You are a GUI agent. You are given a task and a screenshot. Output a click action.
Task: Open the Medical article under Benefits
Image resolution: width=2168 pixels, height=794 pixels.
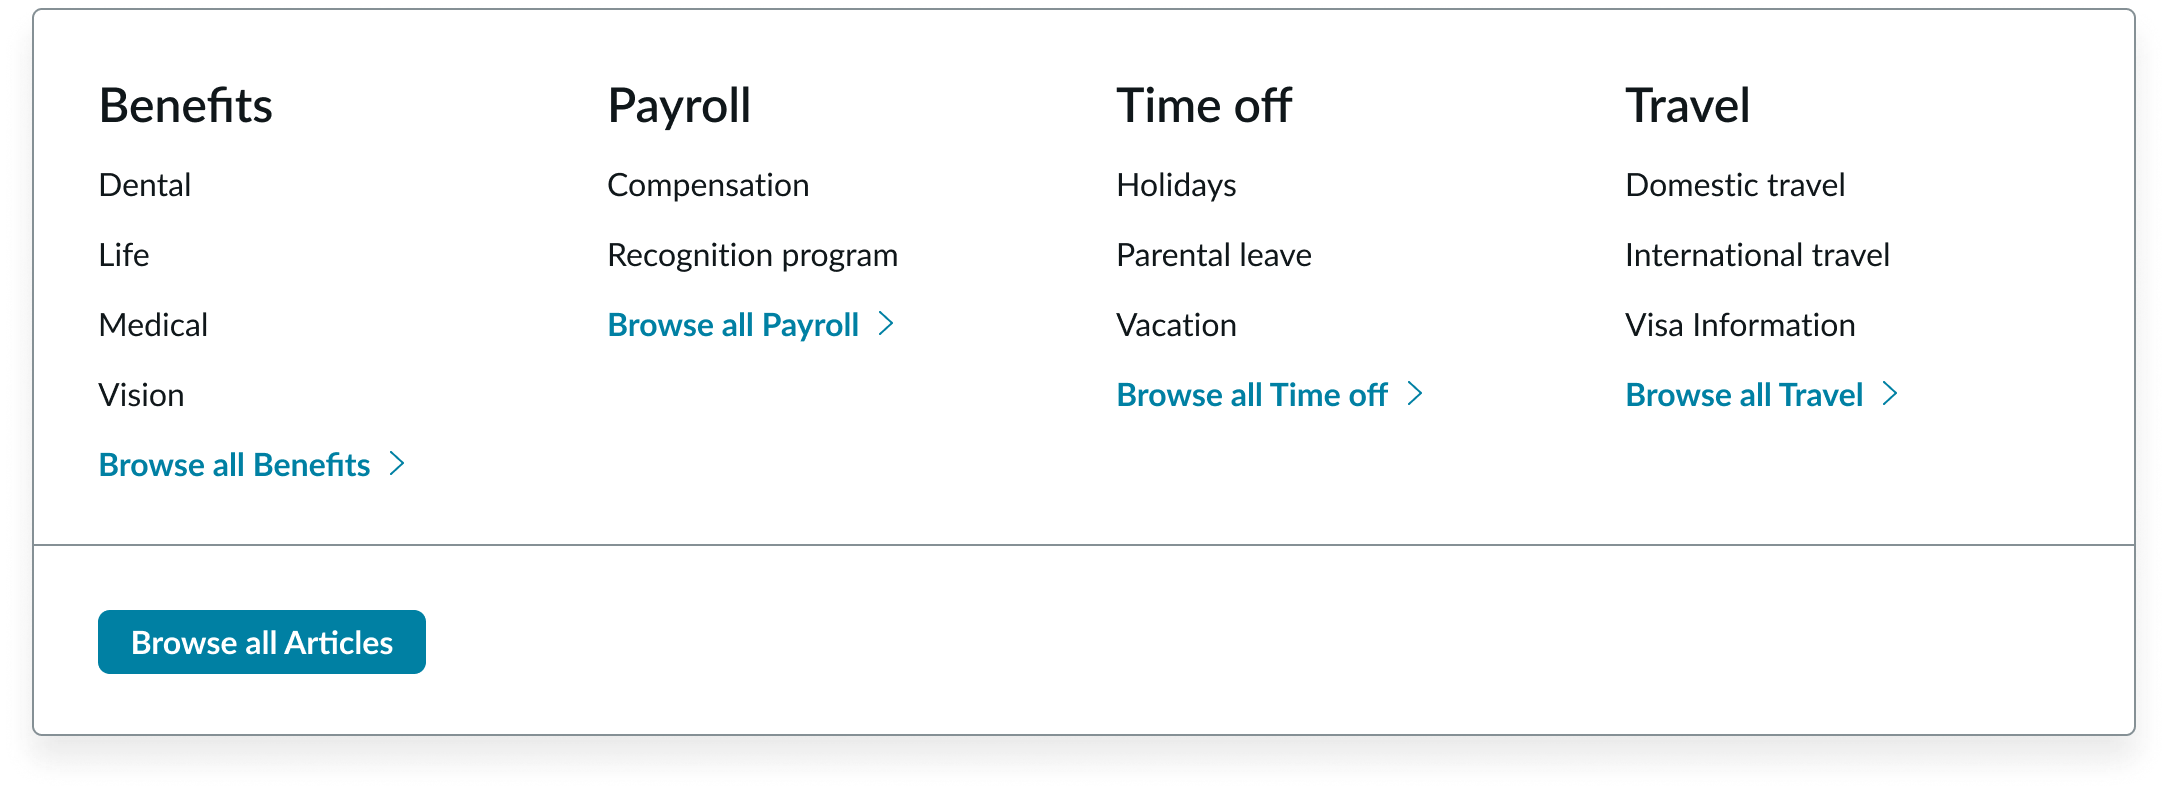point(153,324)
